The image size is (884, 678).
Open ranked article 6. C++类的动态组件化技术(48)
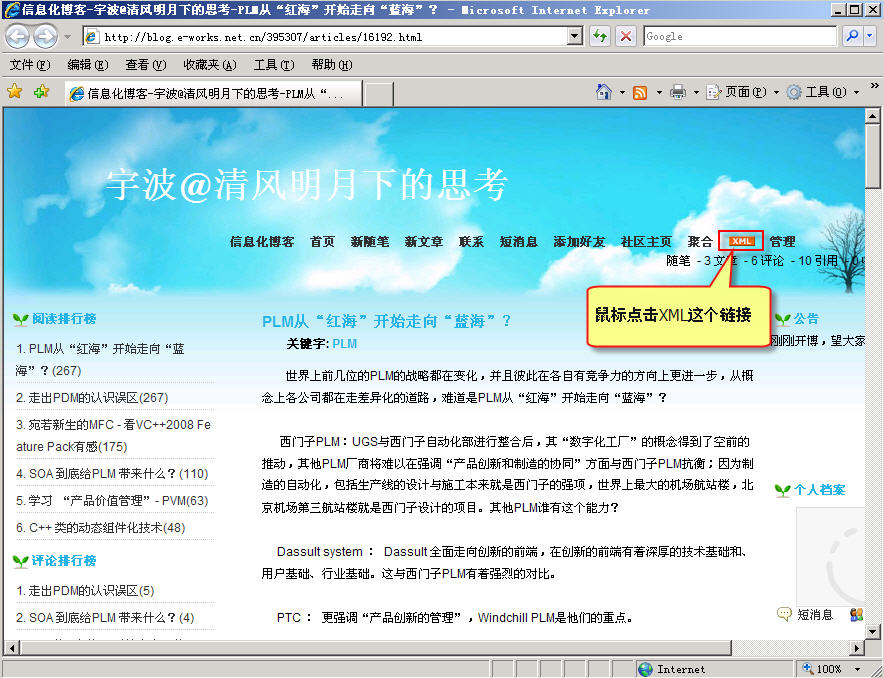point(100,528)
